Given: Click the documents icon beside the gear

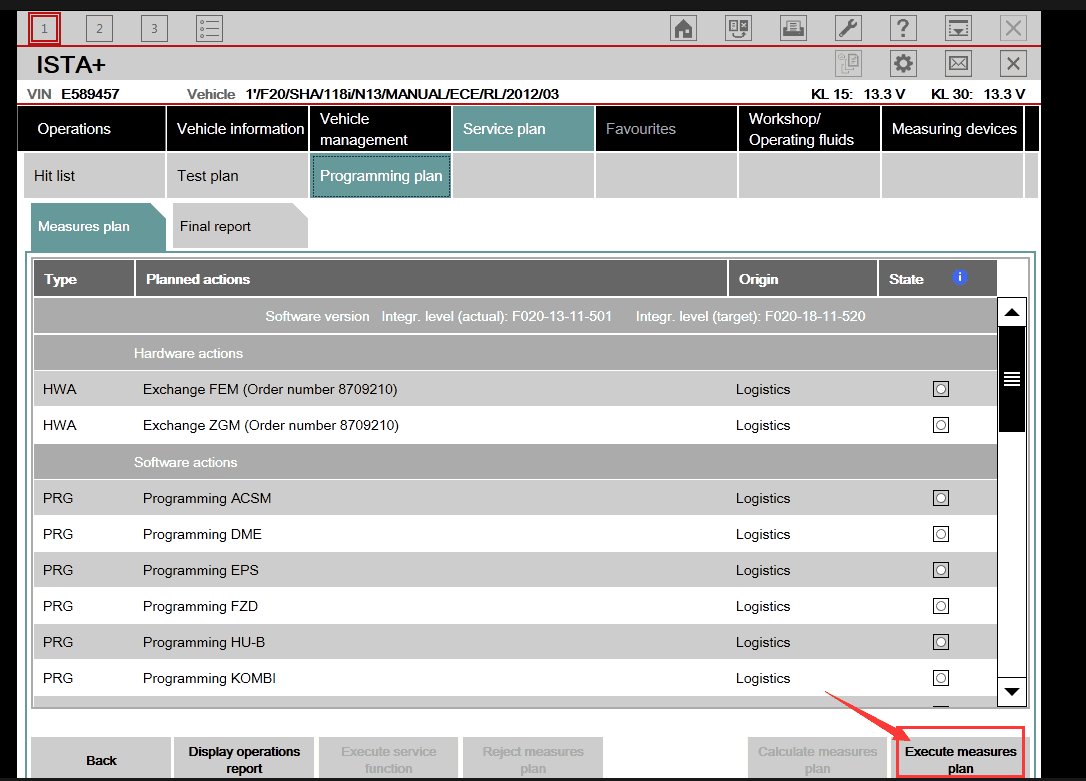Looking at the screenshot, I should [x=848, y=64].
